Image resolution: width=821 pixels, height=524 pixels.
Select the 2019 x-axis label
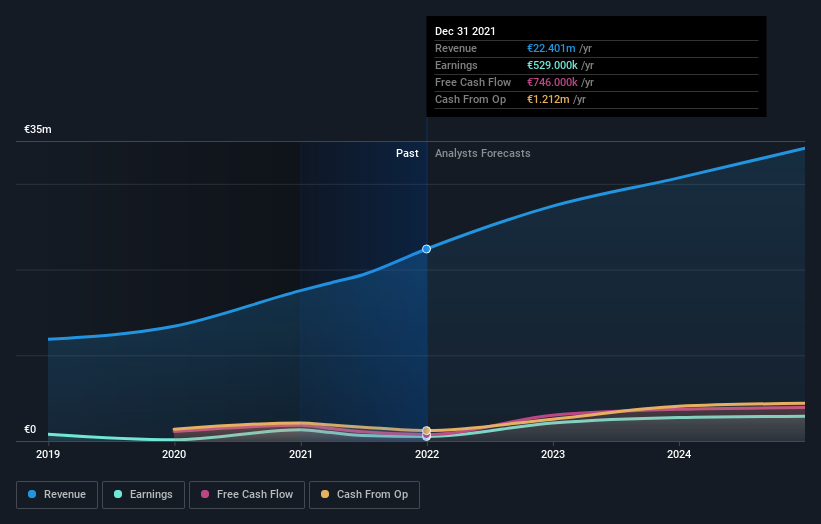(x=48, y=454)
